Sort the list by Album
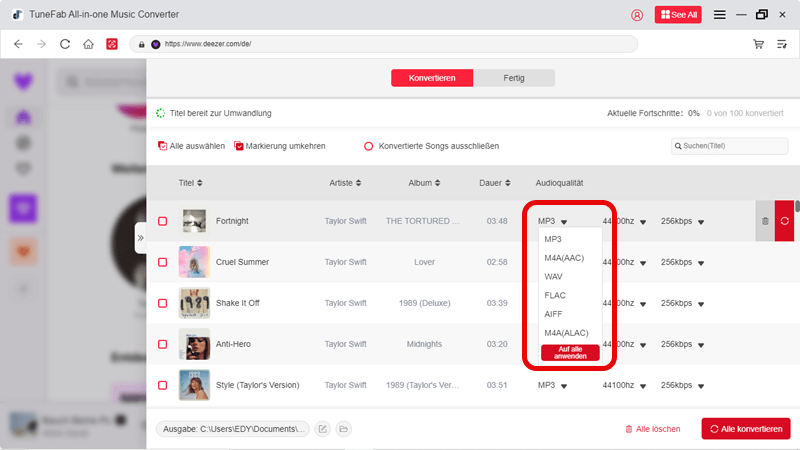 [424, 183]
